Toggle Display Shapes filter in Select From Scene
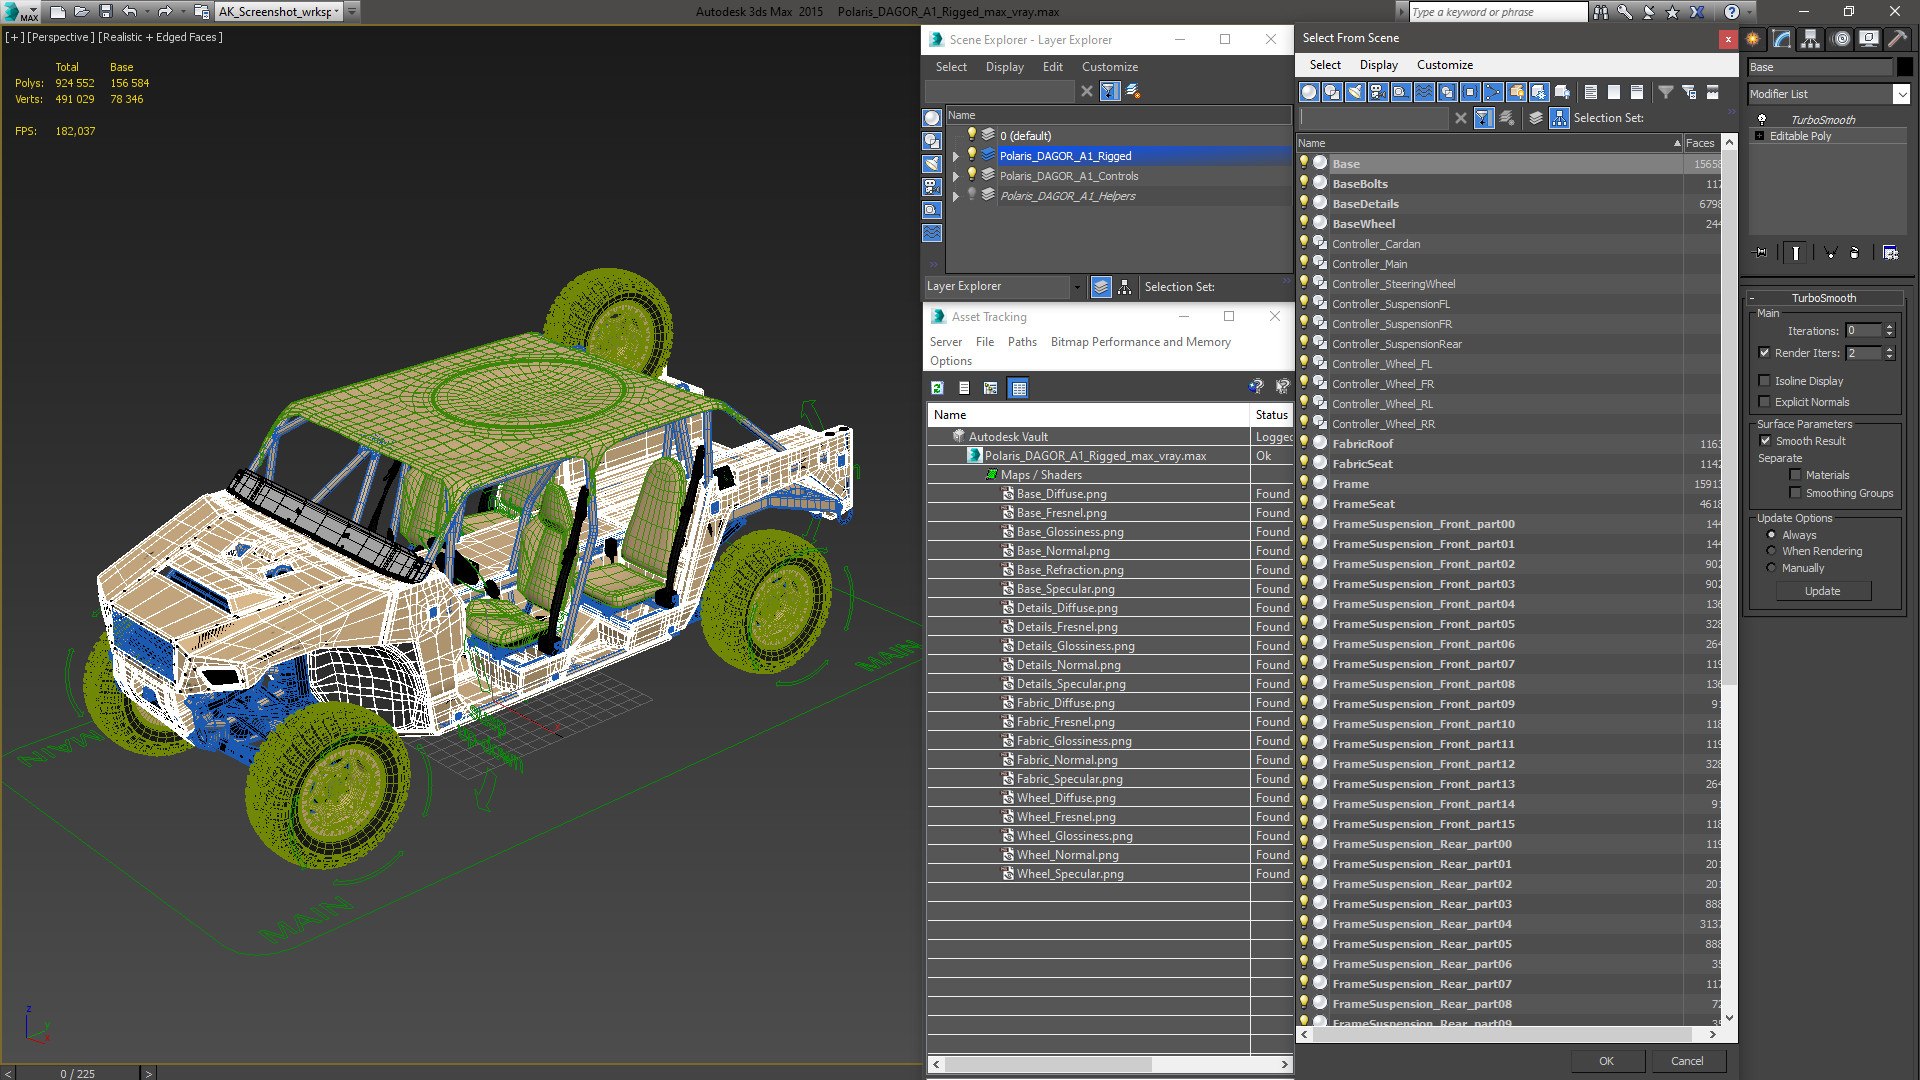The width and height of the screenshot is (1920, 1080). tap(1332, 92)
